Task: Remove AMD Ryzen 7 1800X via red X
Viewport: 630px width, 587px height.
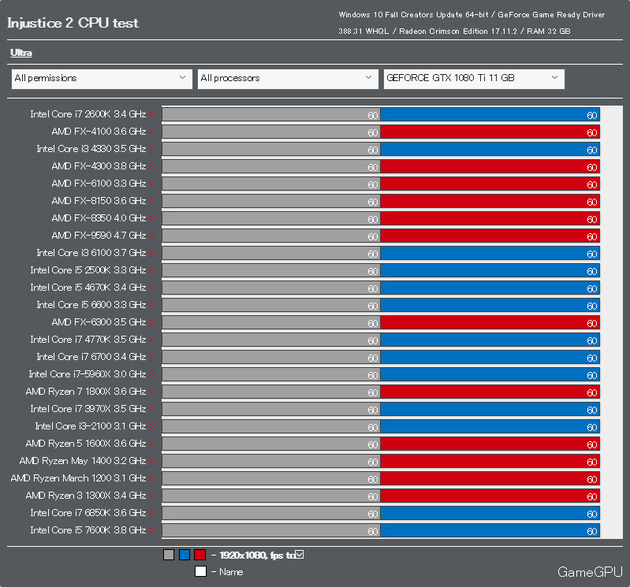Action: tap(152, 392)
